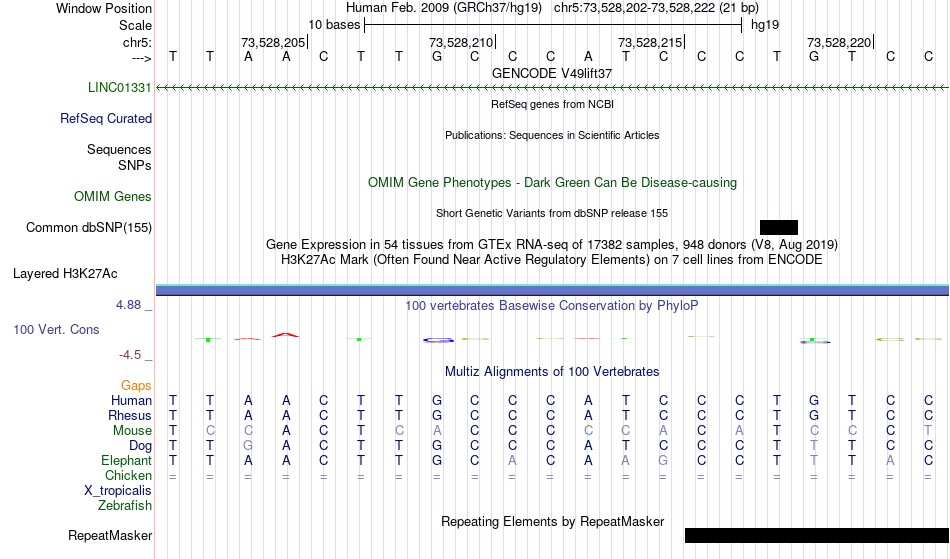Click the blue PhyloP mark under base G

[x=438, y=340]
